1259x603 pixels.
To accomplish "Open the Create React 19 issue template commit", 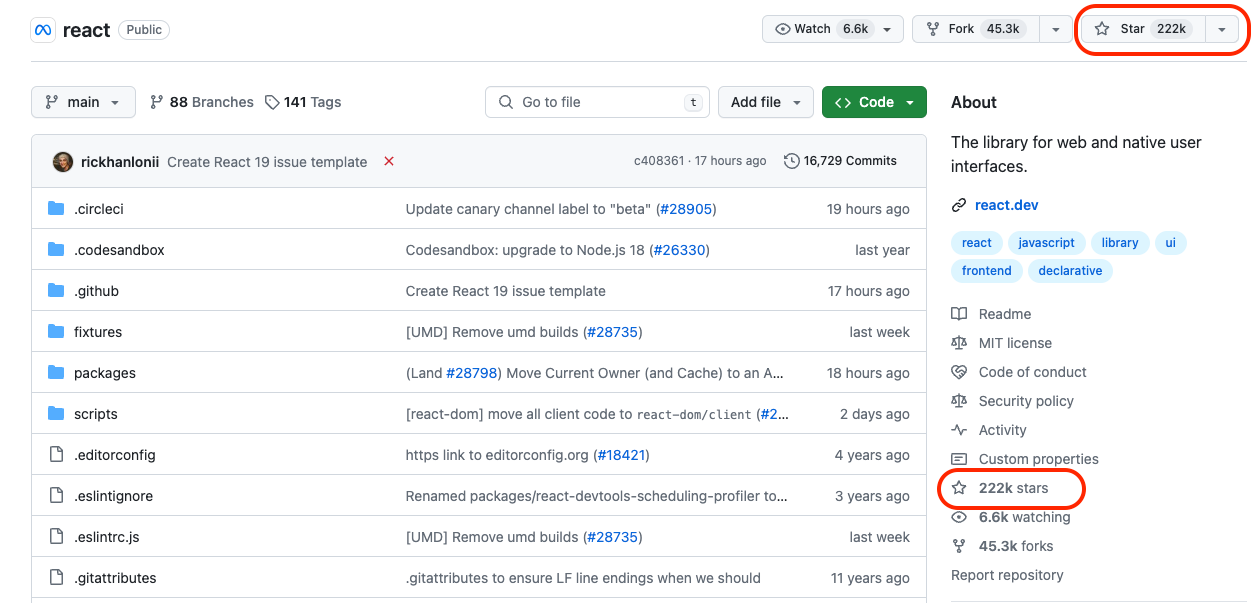I will tap(267, 162).
